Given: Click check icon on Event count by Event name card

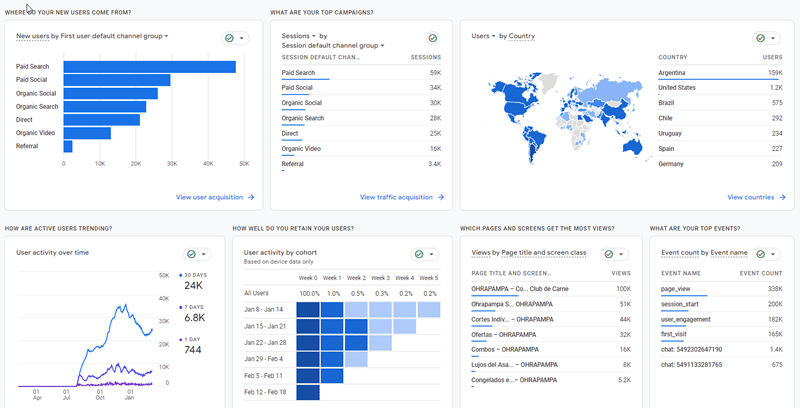Looking at the screenshot, I should [761, 254].
